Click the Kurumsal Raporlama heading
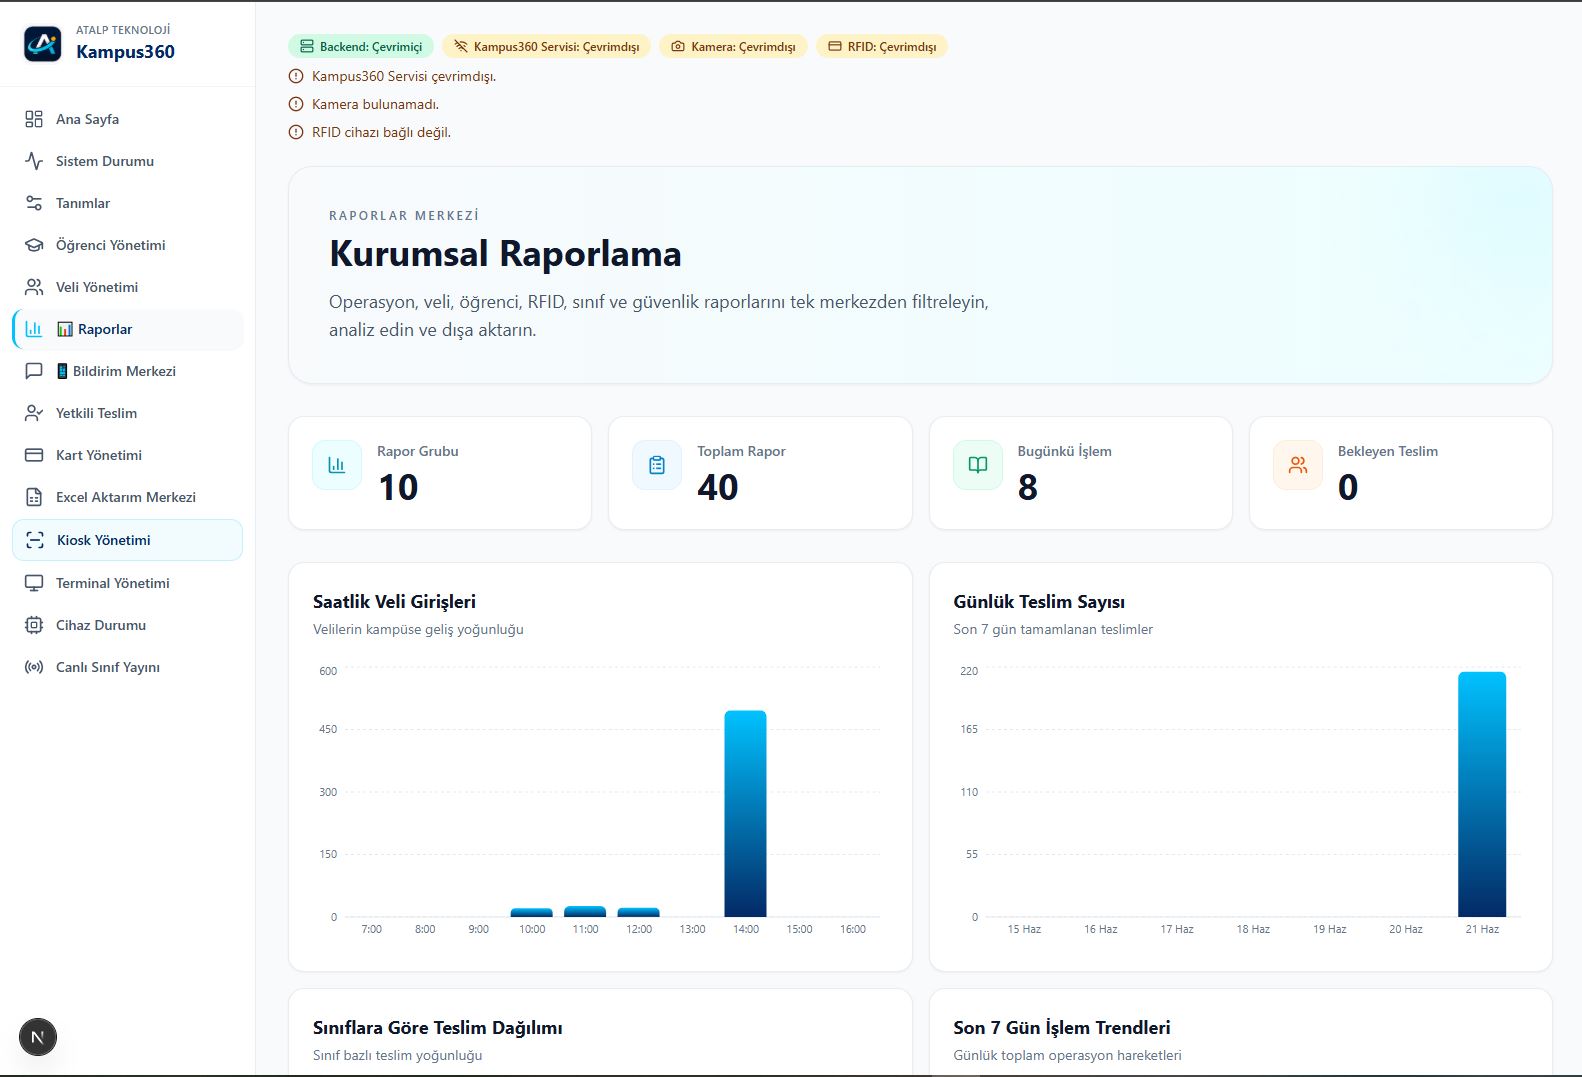The image size is (1582, 1077). [505, 254]
